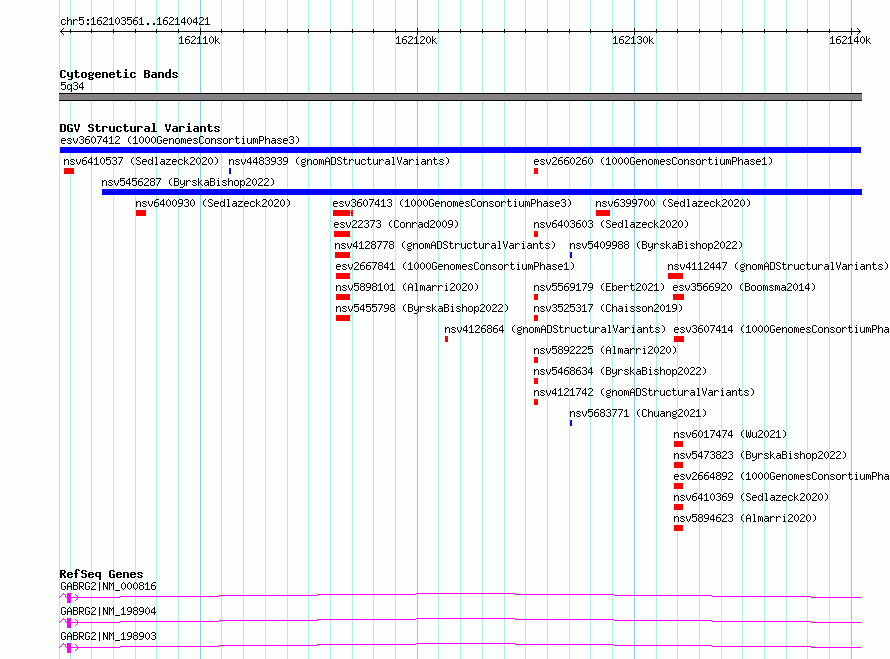Click the Cytogenetic Bands track title

[119, 74]
